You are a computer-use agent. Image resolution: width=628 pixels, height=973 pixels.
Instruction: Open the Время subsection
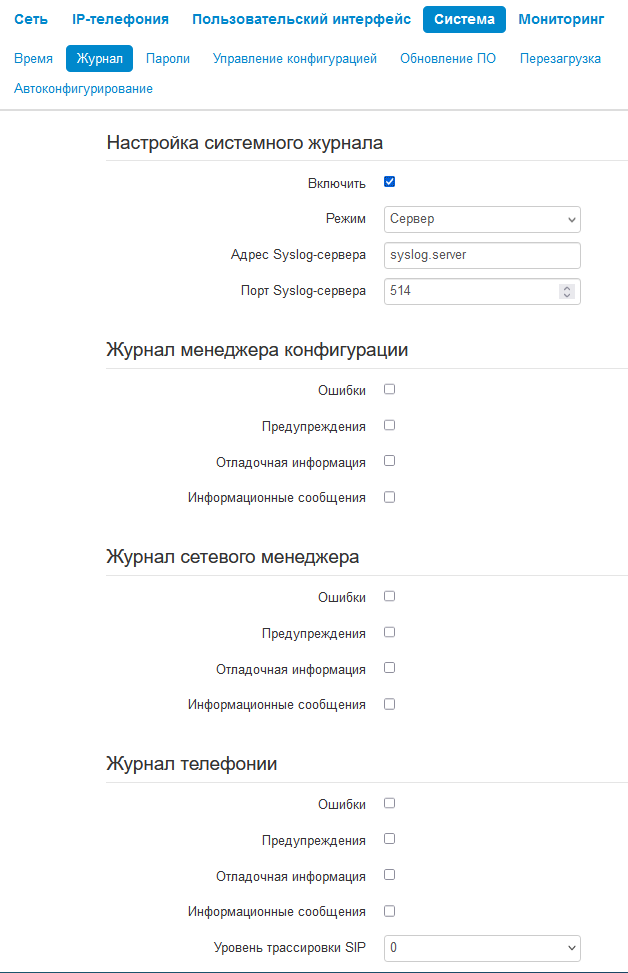(34, 59)
